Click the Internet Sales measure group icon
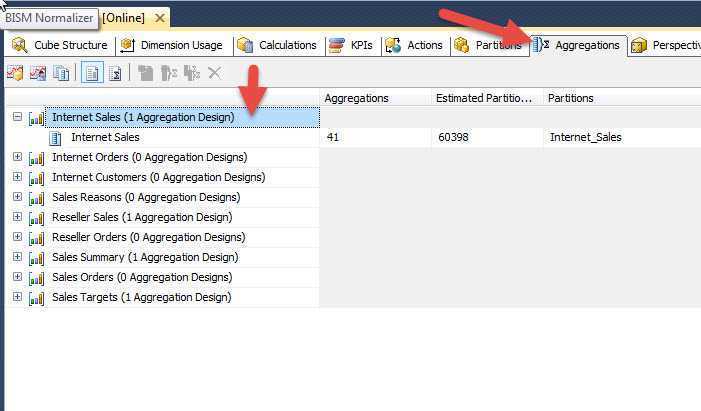This screenshot has width=701, height=411. [x=36, y=118]
